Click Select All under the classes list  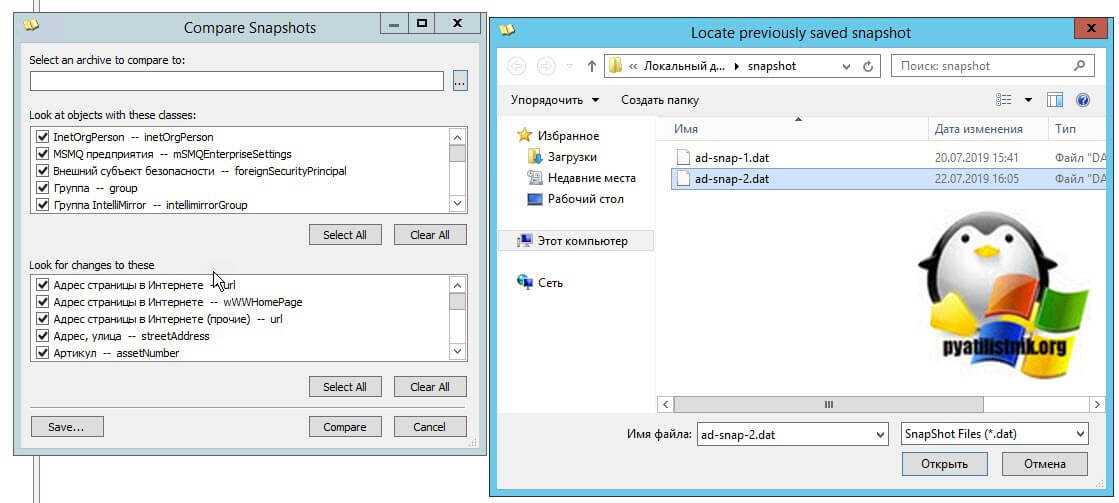(345, 235)
